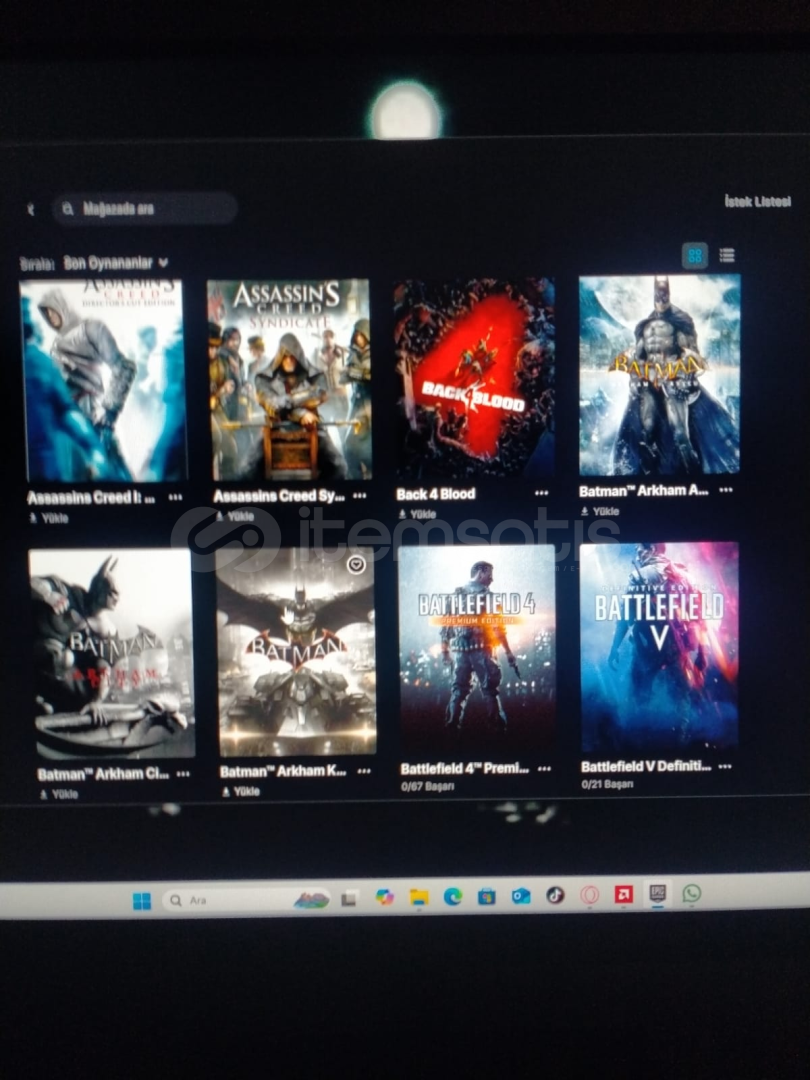Launch Microsoft Edge from the taskbar

453,896
